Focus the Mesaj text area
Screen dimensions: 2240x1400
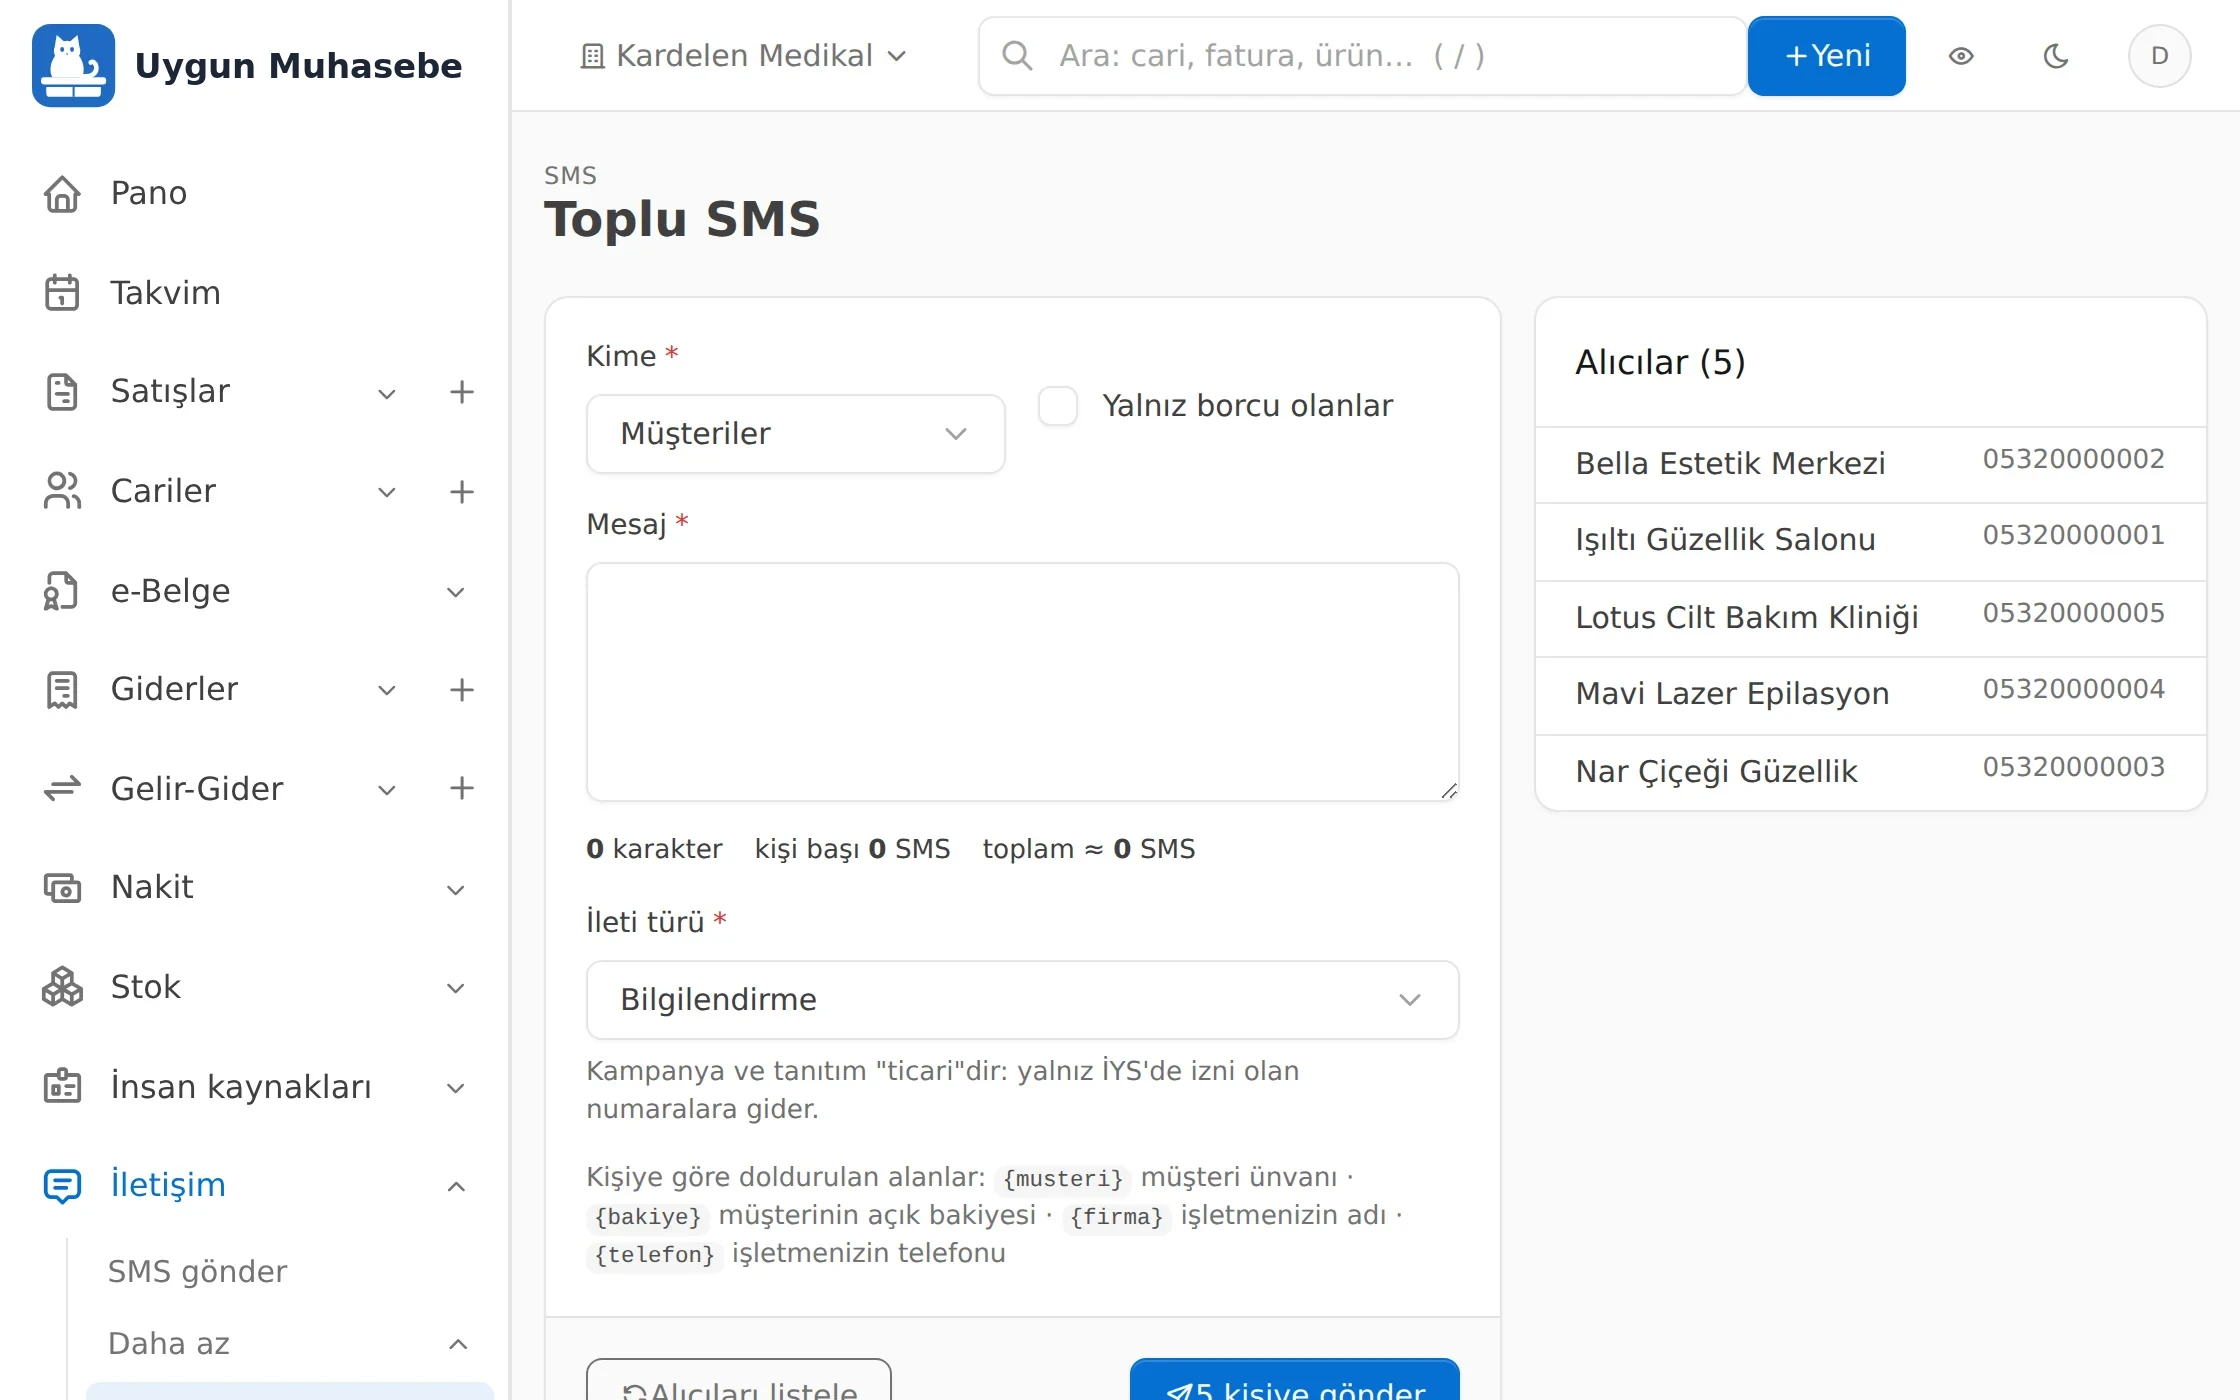click(x=1022, y=682)
